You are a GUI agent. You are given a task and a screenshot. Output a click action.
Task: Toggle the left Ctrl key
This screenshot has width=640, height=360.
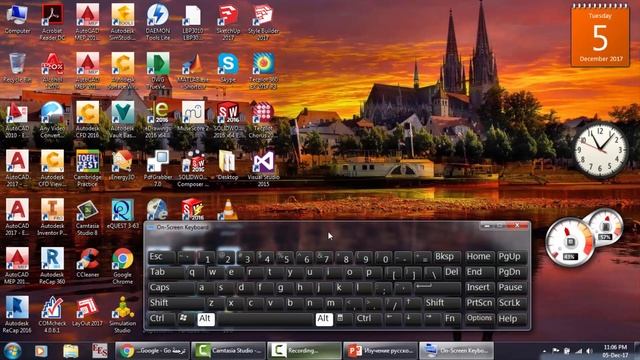161,318
